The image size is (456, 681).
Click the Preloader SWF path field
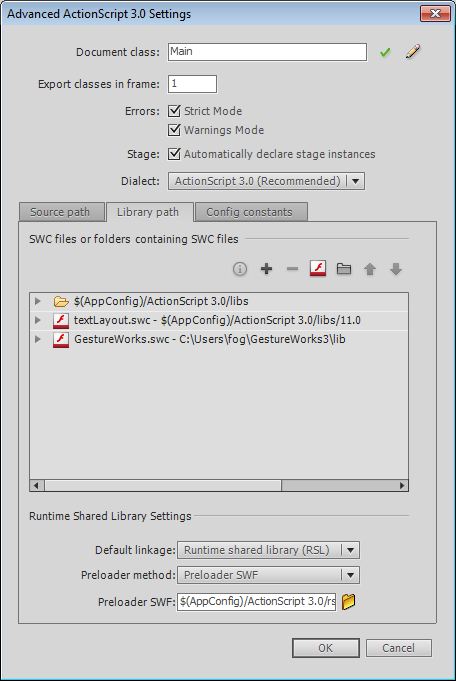coord(256,602)
